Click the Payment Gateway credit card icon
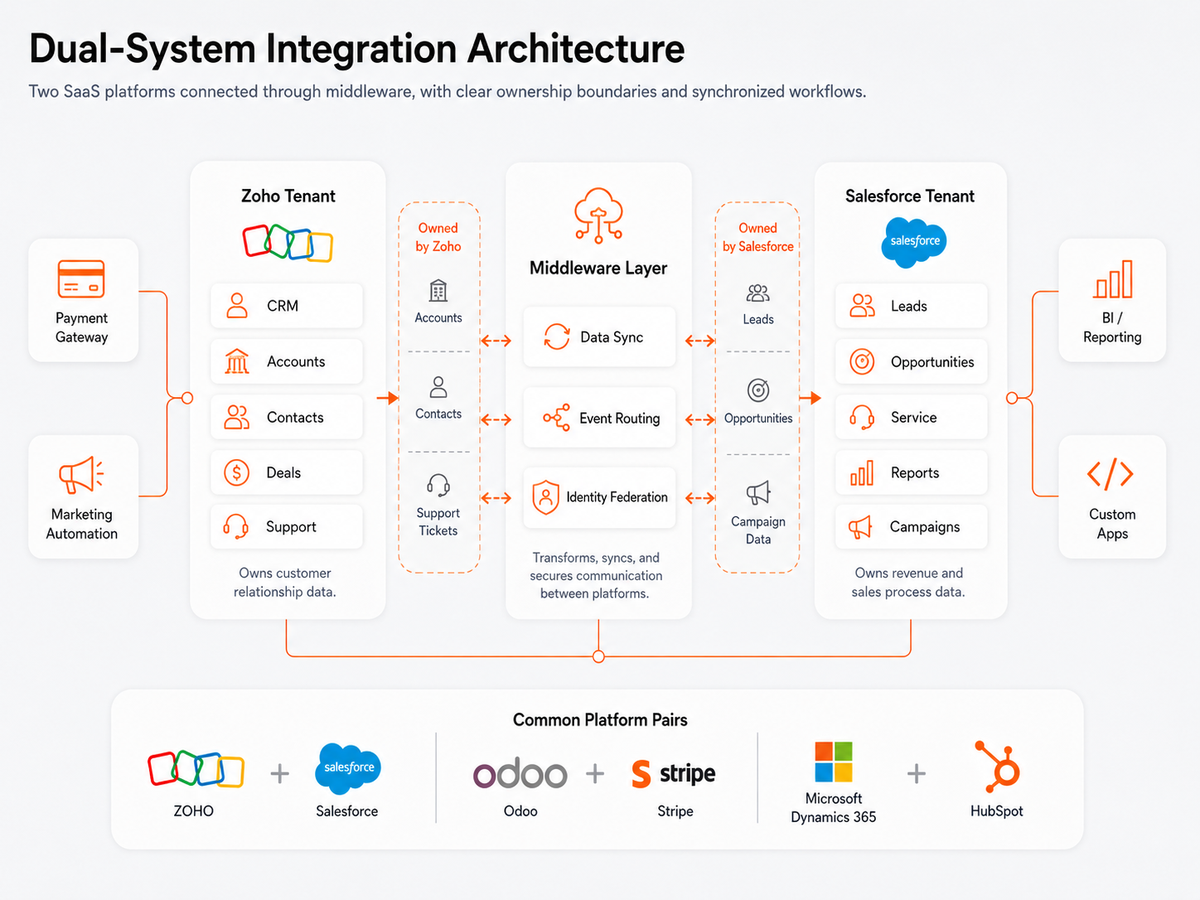The width and height of the screenshot is (1200, 900). coord(81,279)
